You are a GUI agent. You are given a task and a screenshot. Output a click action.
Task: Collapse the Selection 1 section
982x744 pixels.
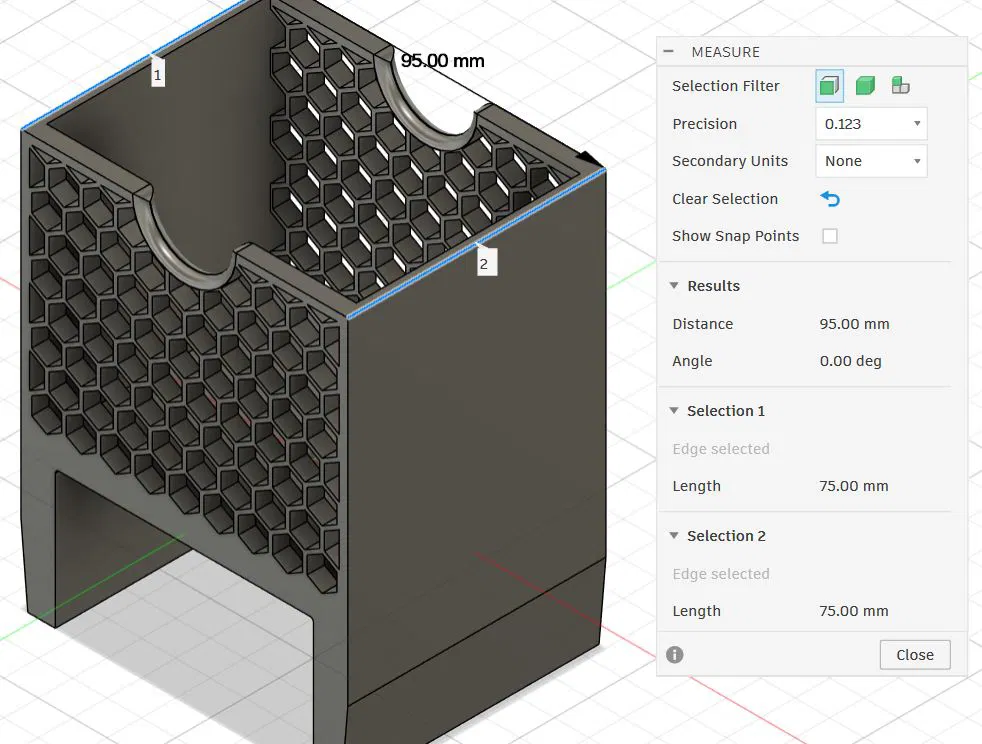(674, 411)
